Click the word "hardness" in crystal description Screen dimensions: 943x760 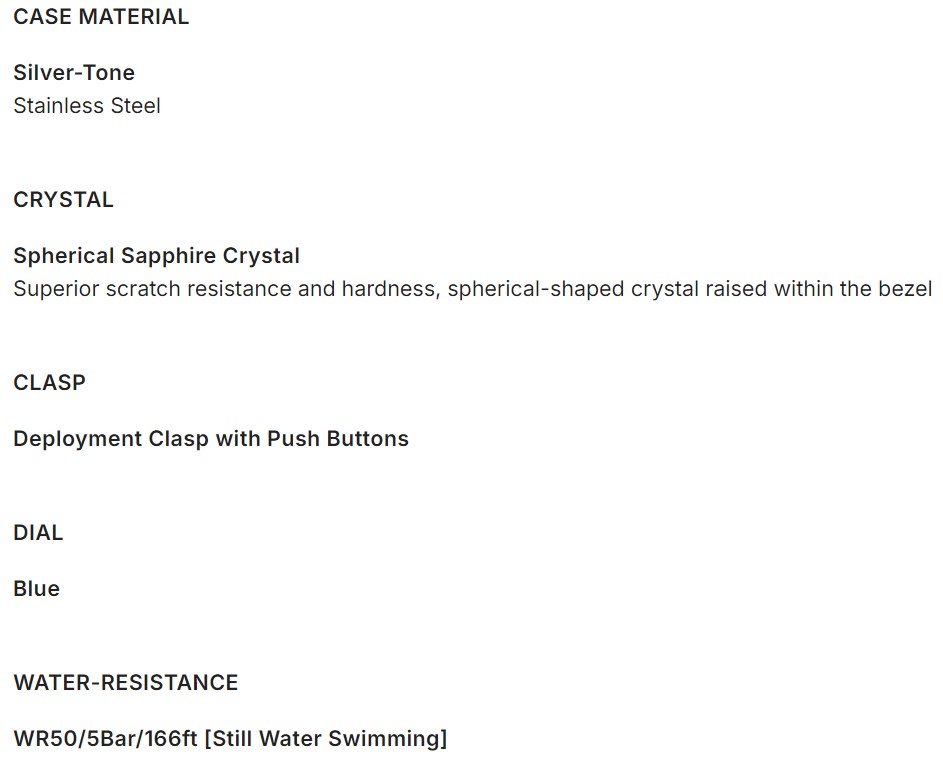[x=384, y=289]
